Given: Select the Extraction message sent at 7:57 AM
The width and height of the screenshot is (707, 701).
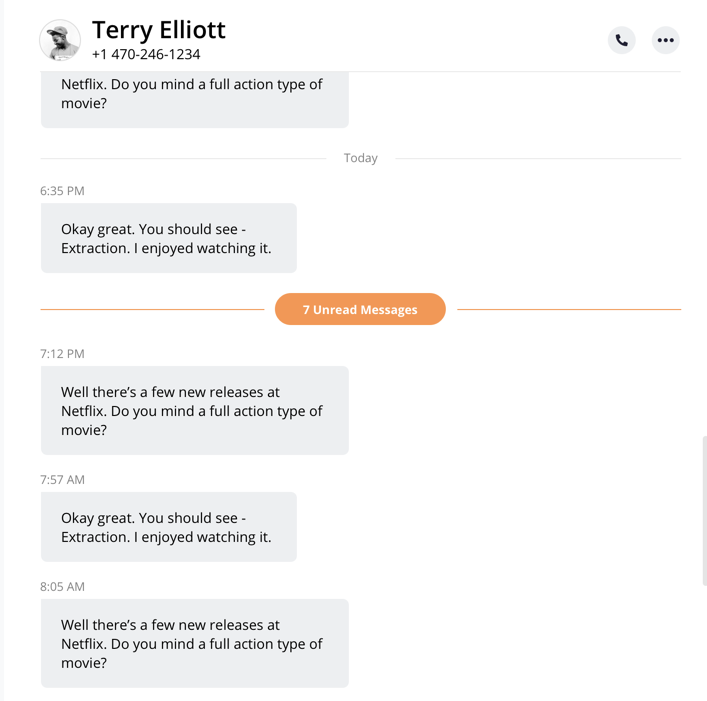Looking at the screenshot, I should 168,527.
